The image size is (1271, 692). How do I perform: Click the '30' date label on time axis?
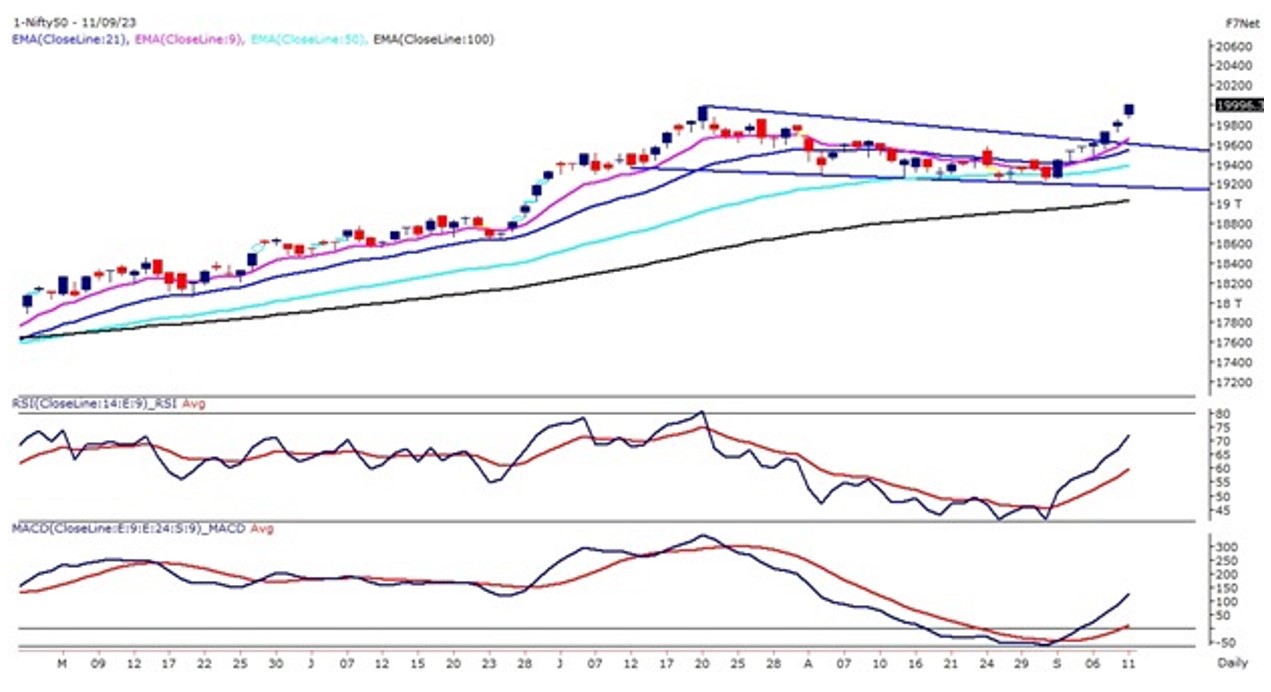click(275, 662)
